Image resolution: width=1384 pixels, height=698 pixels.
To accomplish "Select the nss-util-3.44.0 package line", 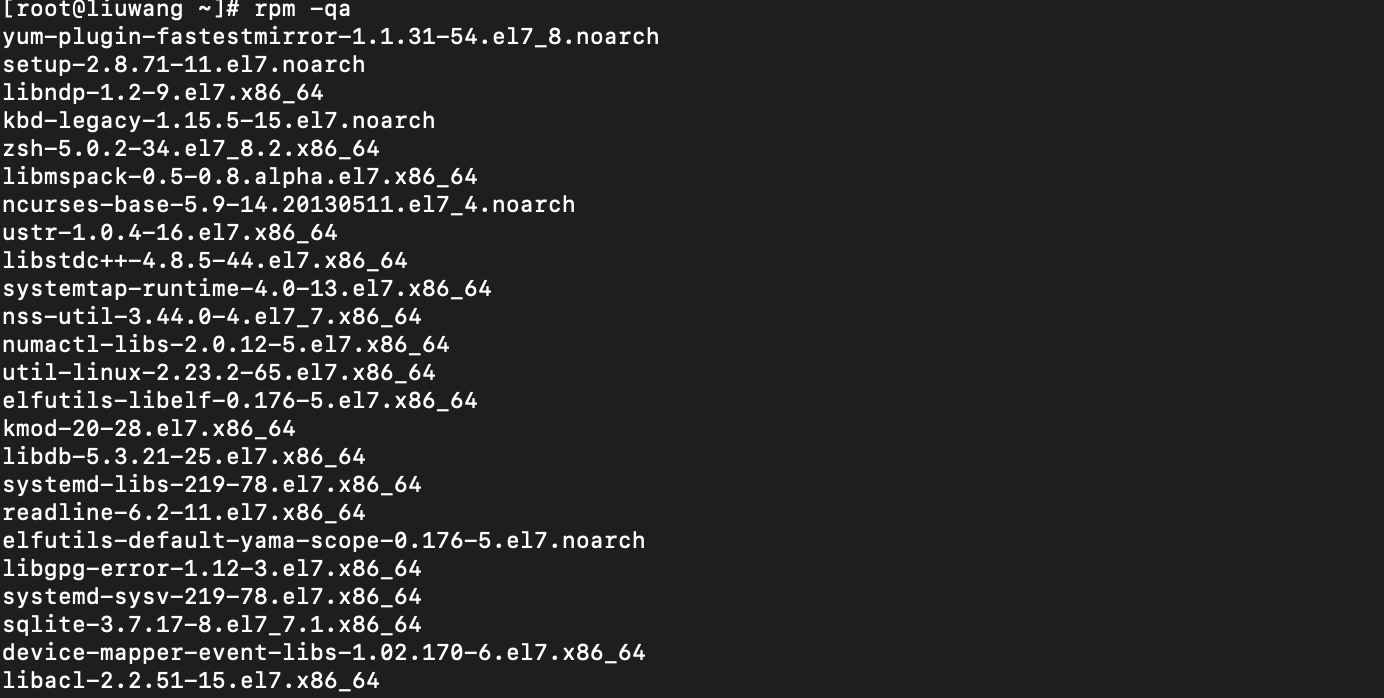I will 211,317.
